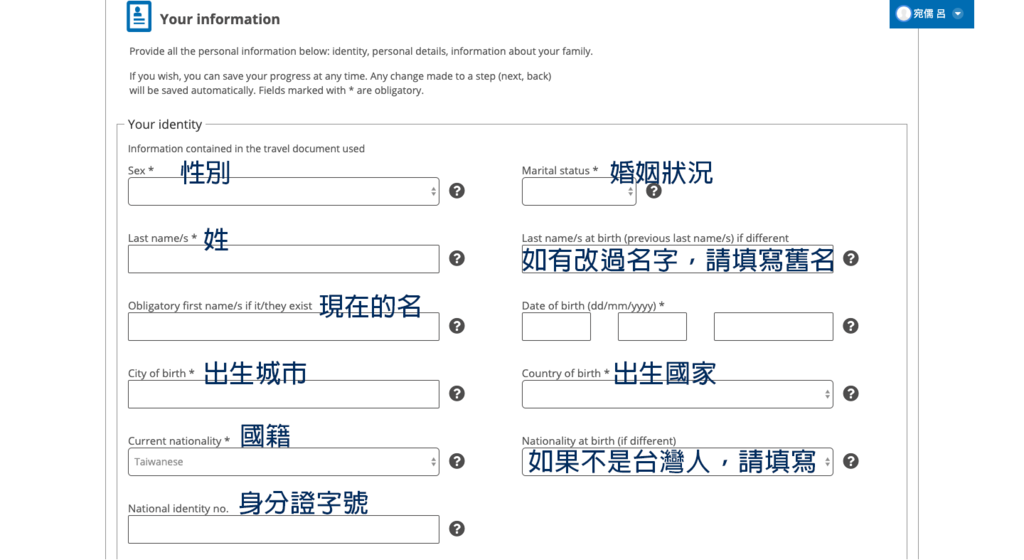The width and height of the screenshot is (1024, 560).
Task: Focus the Last name/s input field
Action: point(283,259)
